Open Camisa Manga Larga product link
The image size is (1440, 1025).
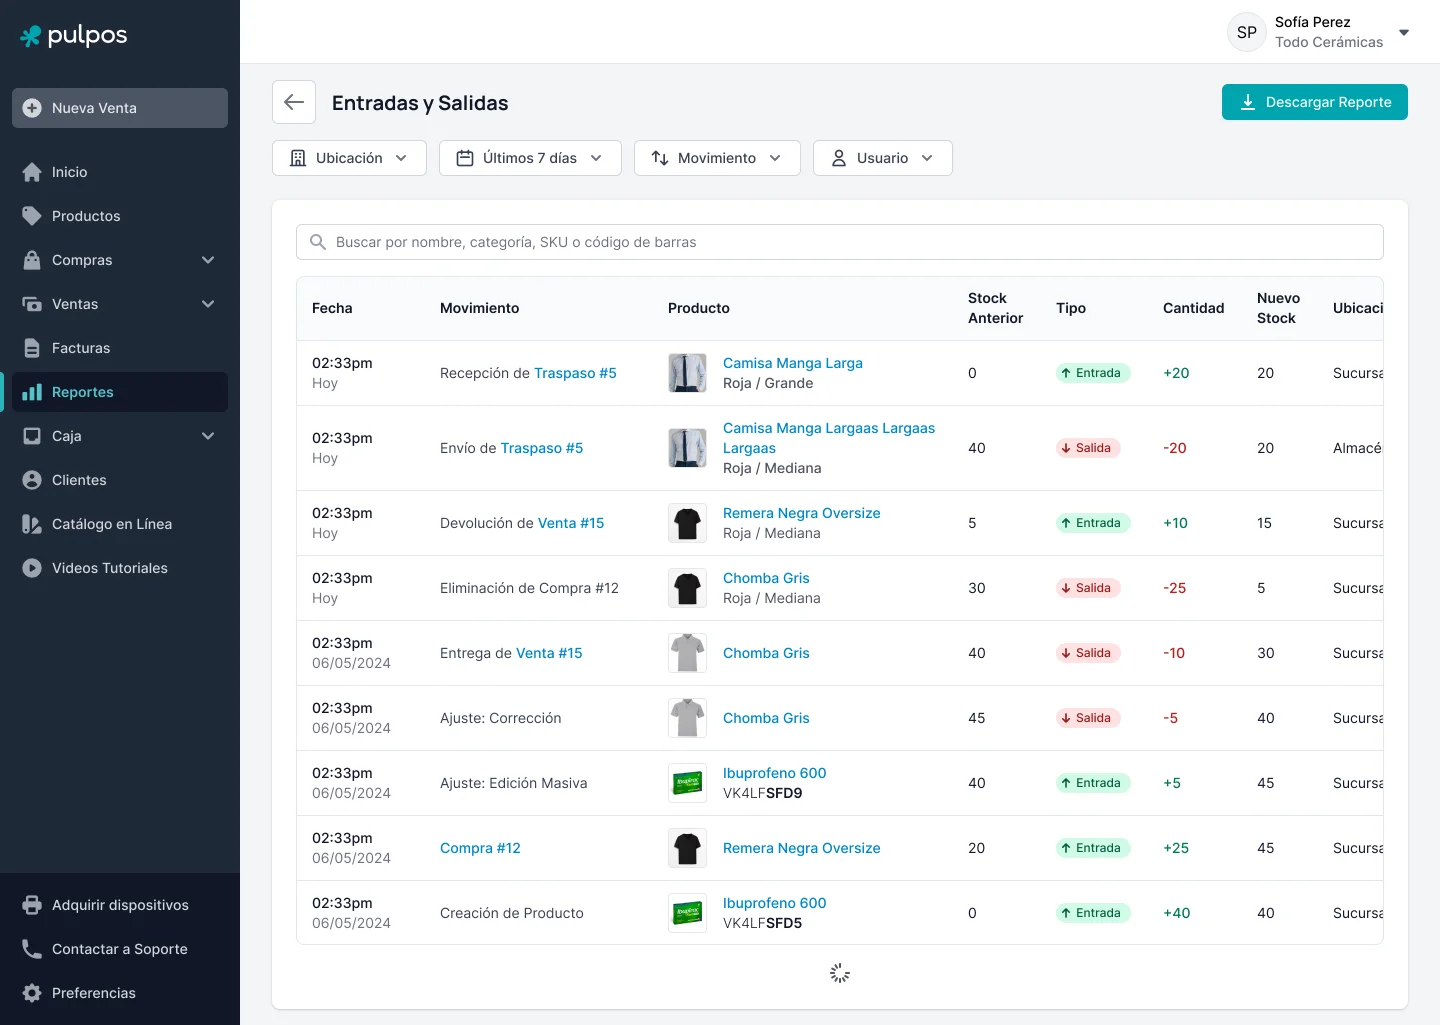click(793, 363)
